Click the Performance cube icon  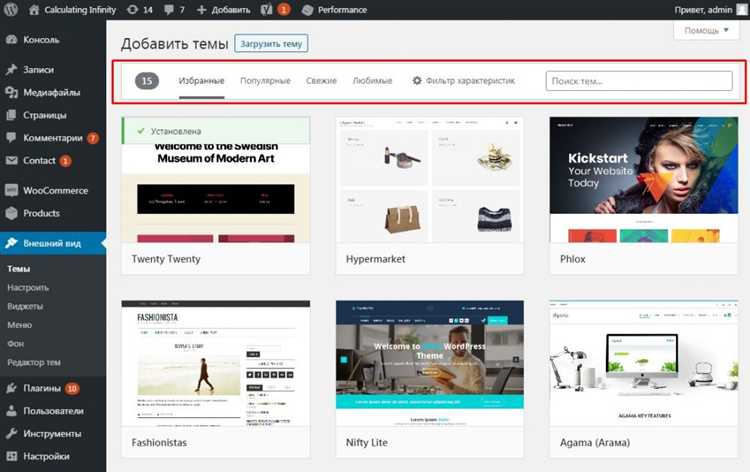(x=308, y=10)
